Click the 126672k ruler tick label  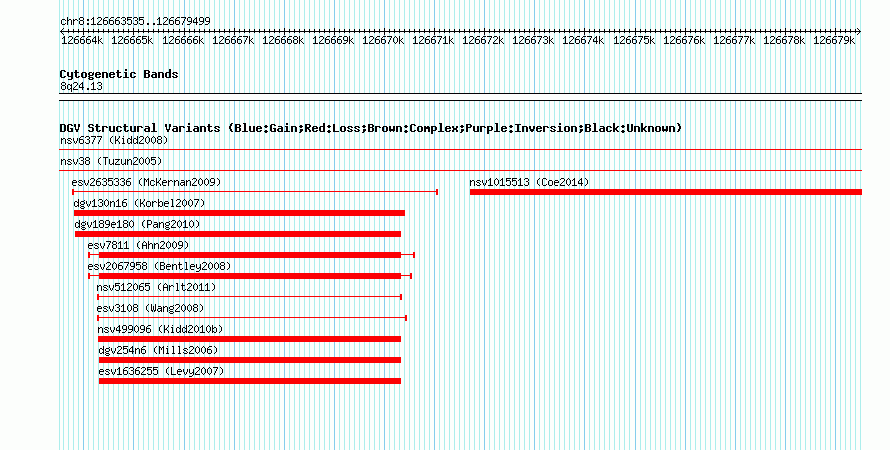(483, 40)
